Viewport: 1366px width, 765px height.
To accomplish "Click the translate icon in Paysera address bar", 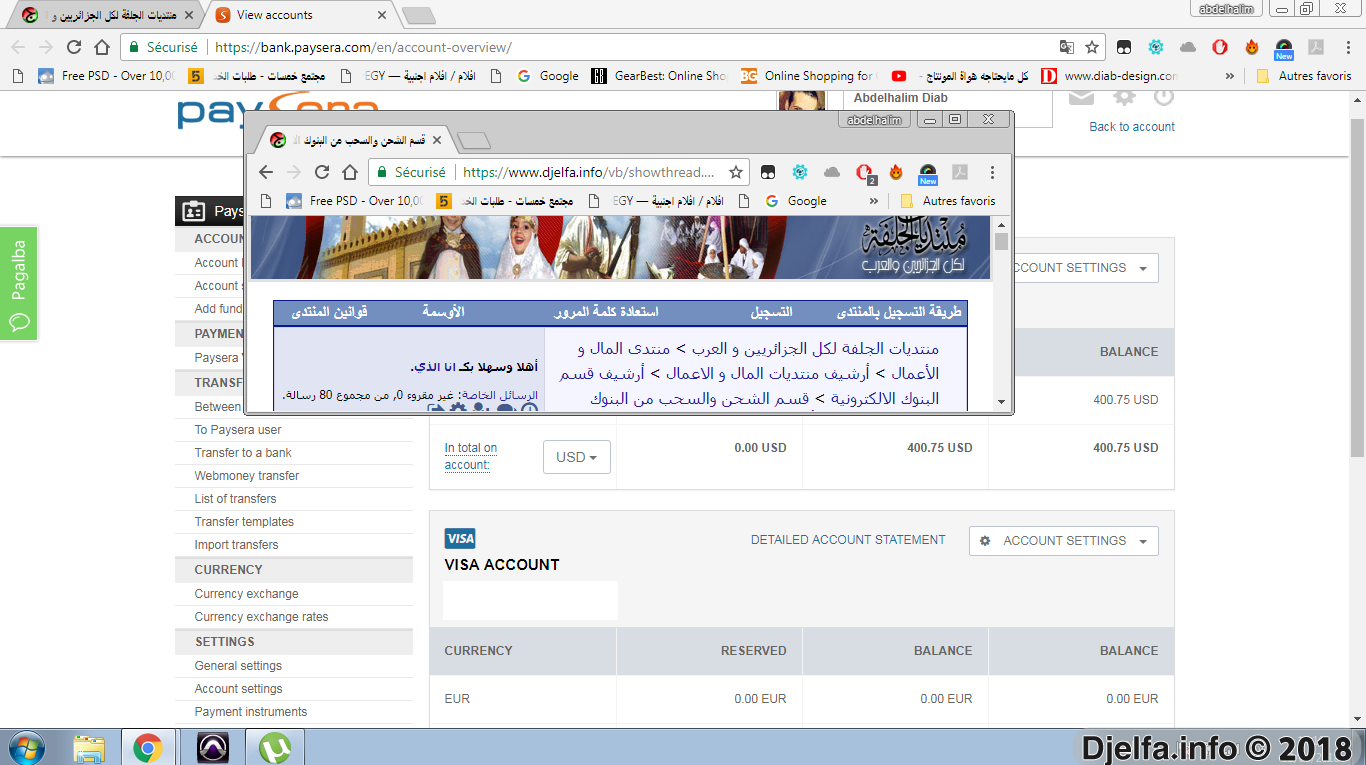I will coord(1067,47).
